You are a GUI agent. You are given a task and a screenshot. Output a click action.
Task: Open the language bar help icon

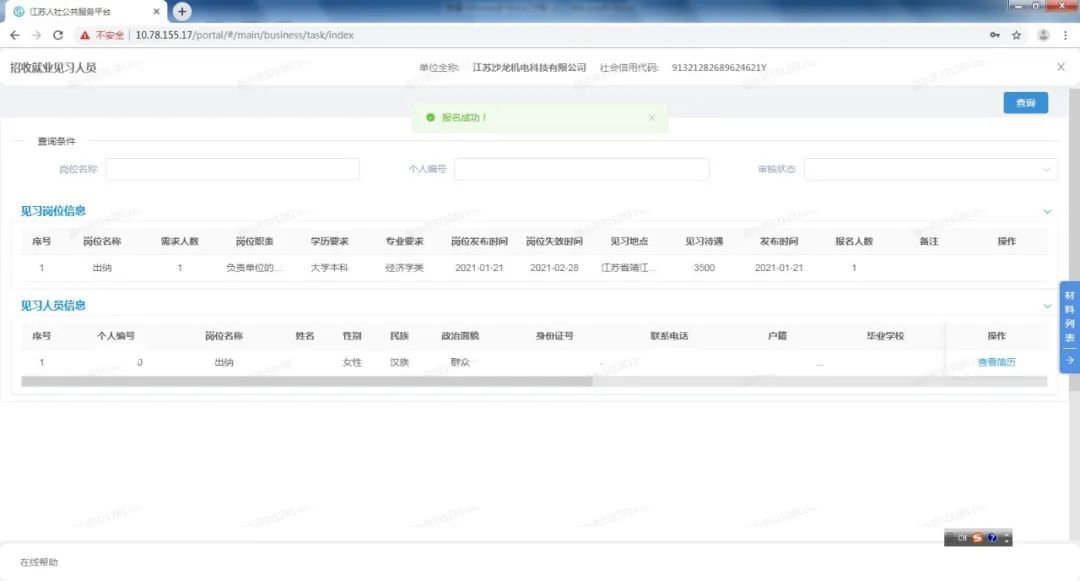[992, 538]
